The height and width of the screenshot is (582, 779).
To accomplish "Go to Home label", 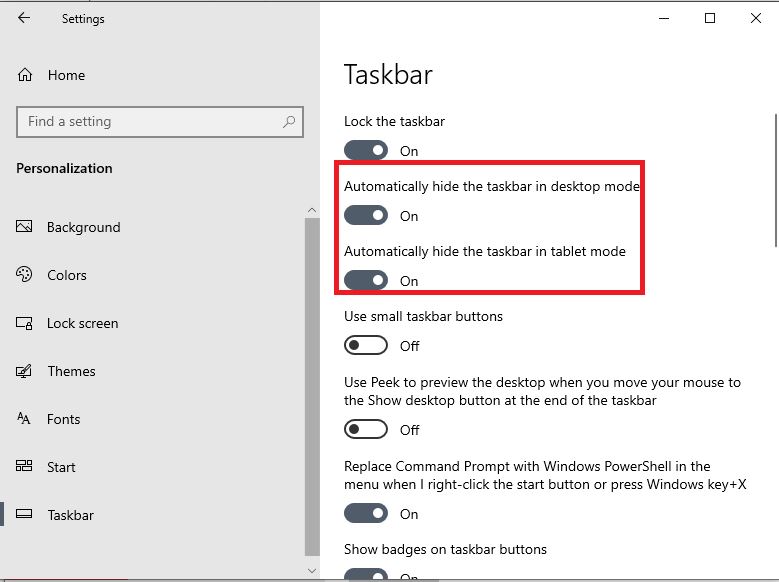I will coord(66,75).
